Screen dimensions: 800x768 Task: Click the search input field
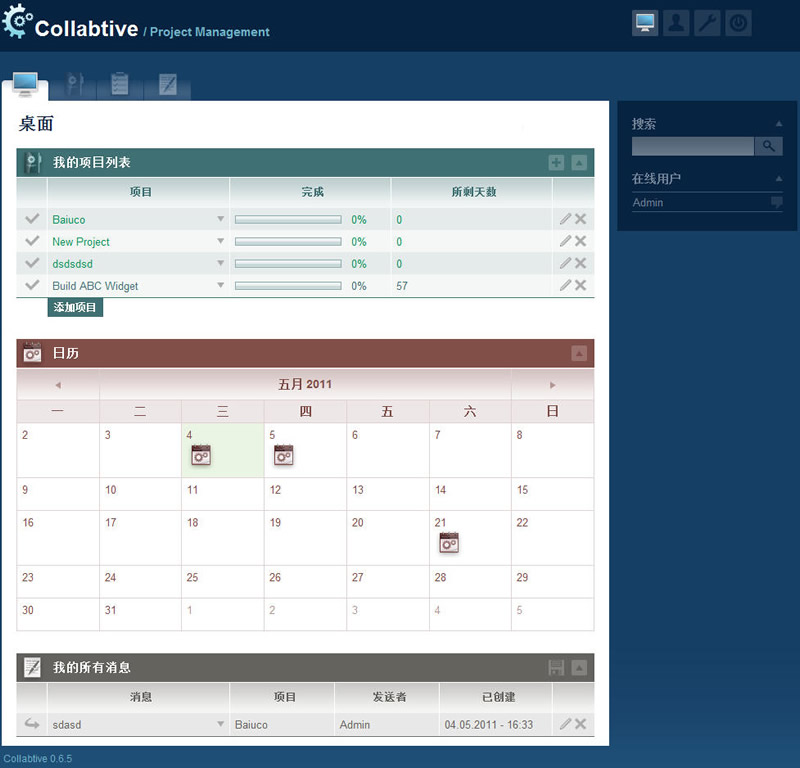693,146
